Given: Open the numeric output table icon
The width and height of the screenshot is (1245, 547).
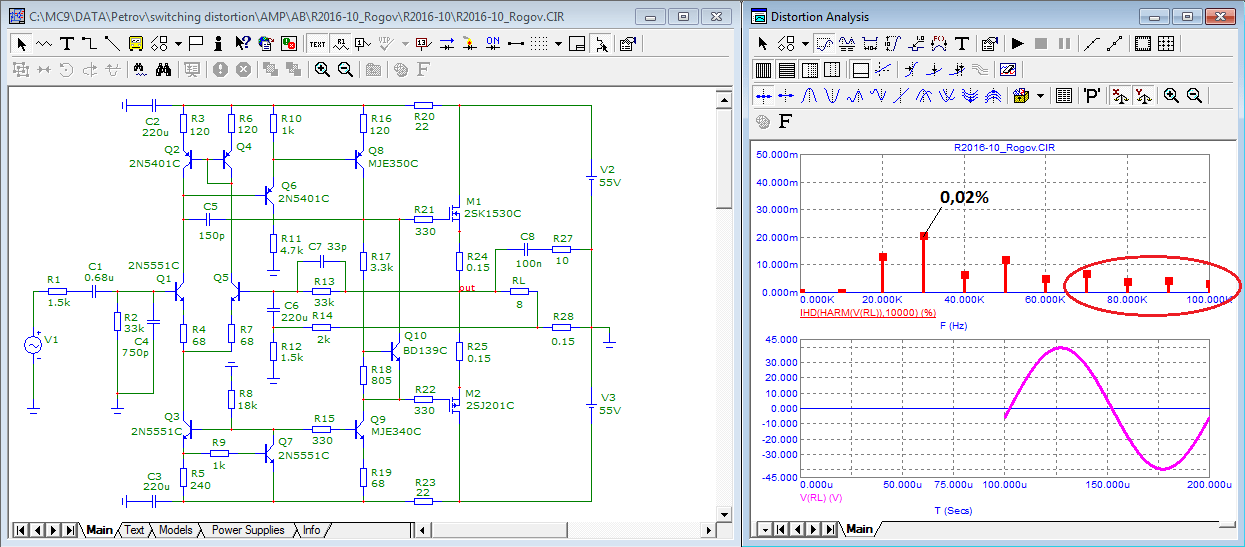Looking at the screenshot, I should coord(1064,94).
